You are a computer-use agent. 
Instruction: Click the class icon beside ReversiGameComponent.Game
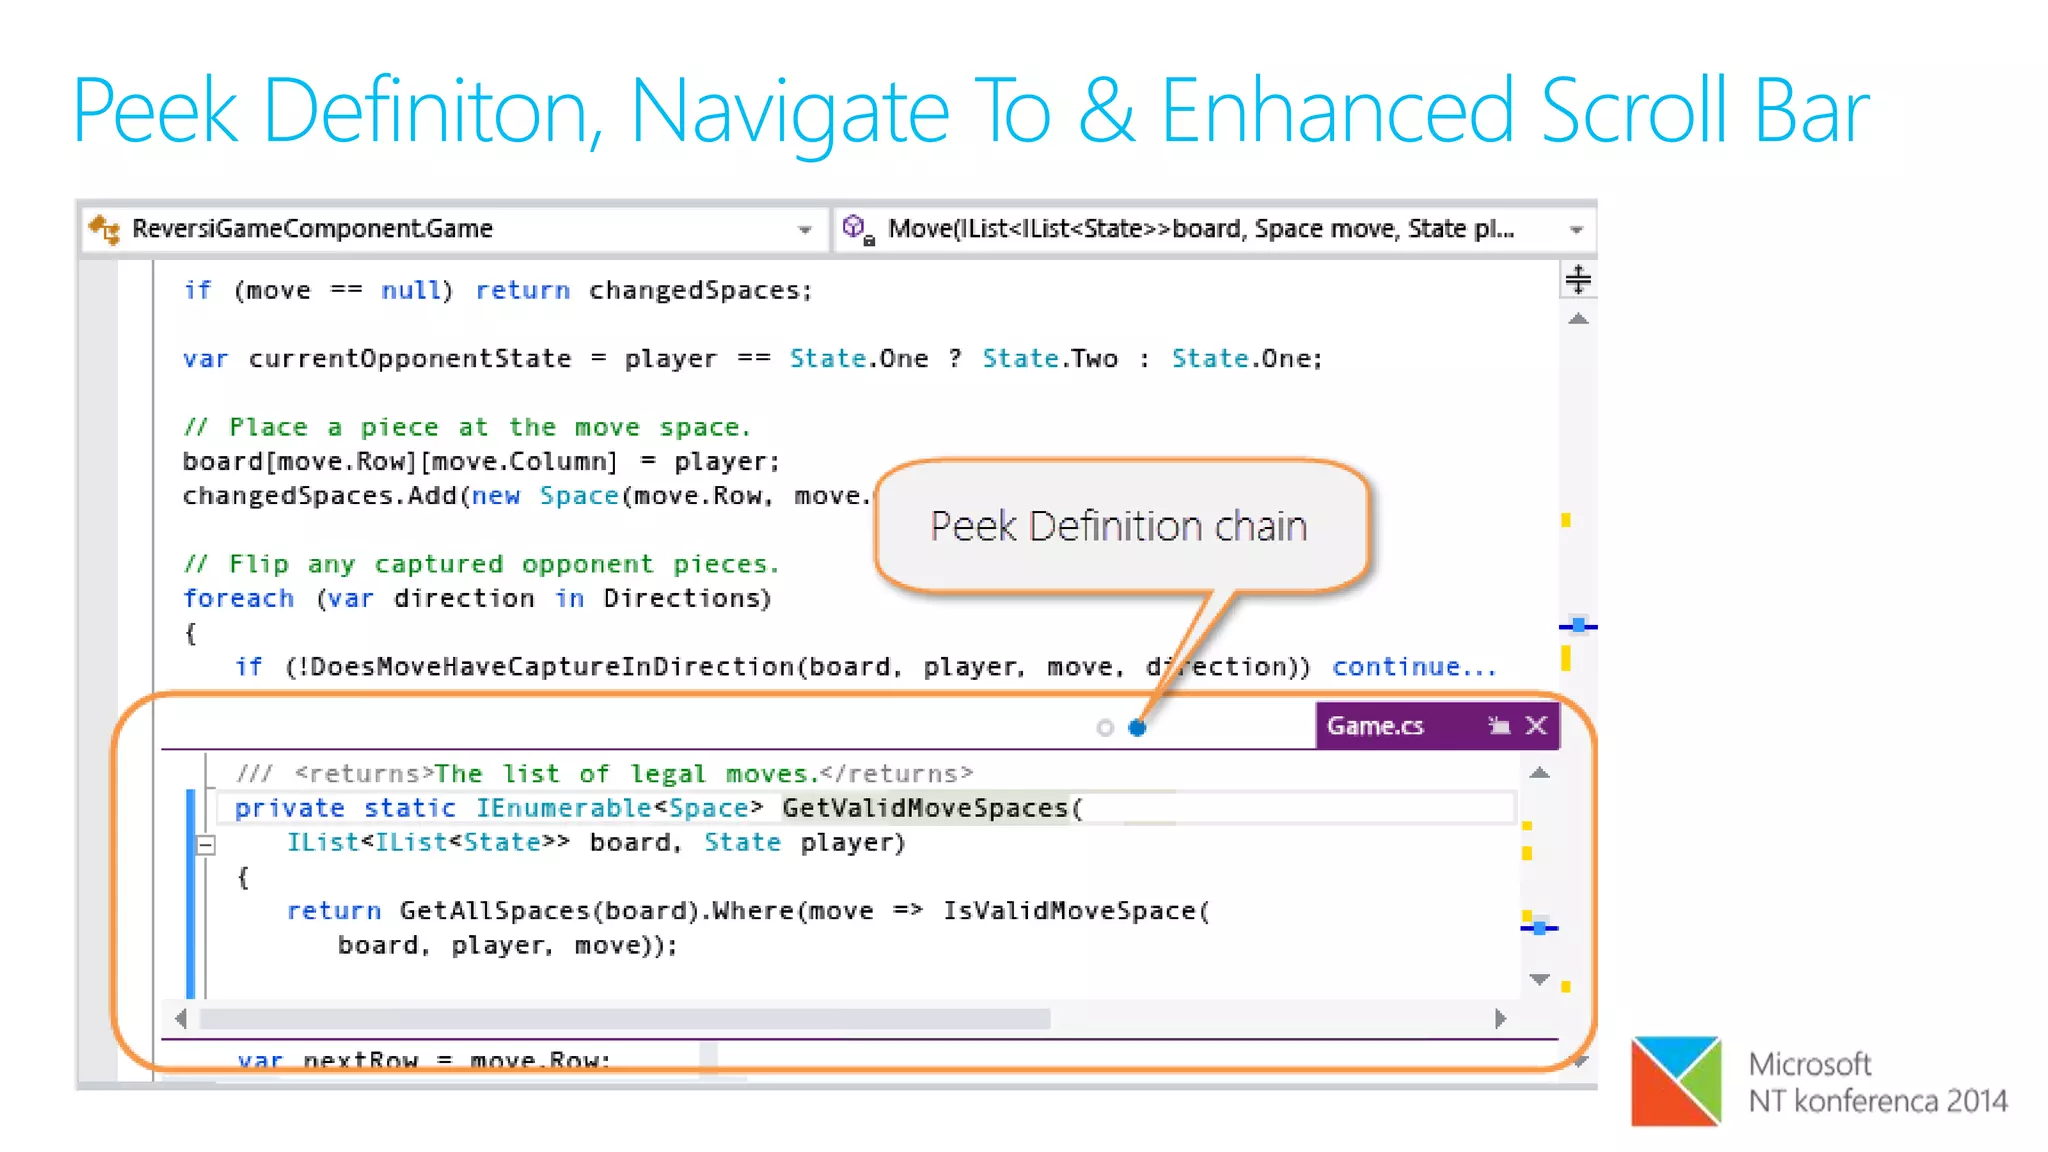click(104, 229)
